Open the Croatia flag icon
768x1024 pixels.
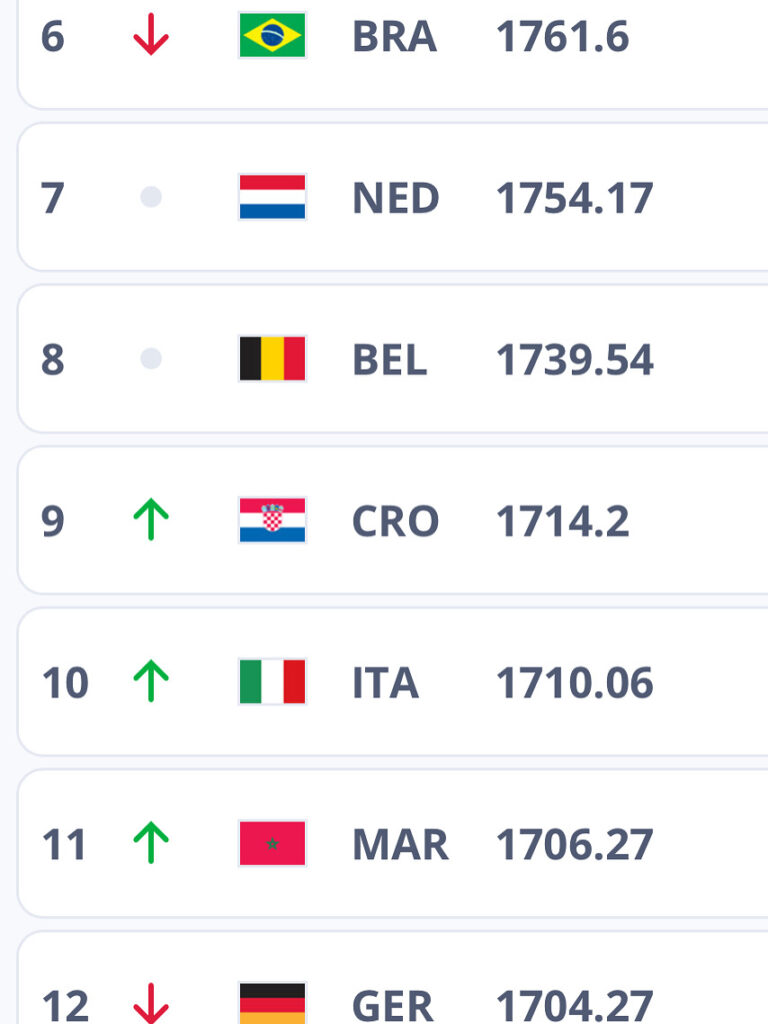tap(272, 520)
